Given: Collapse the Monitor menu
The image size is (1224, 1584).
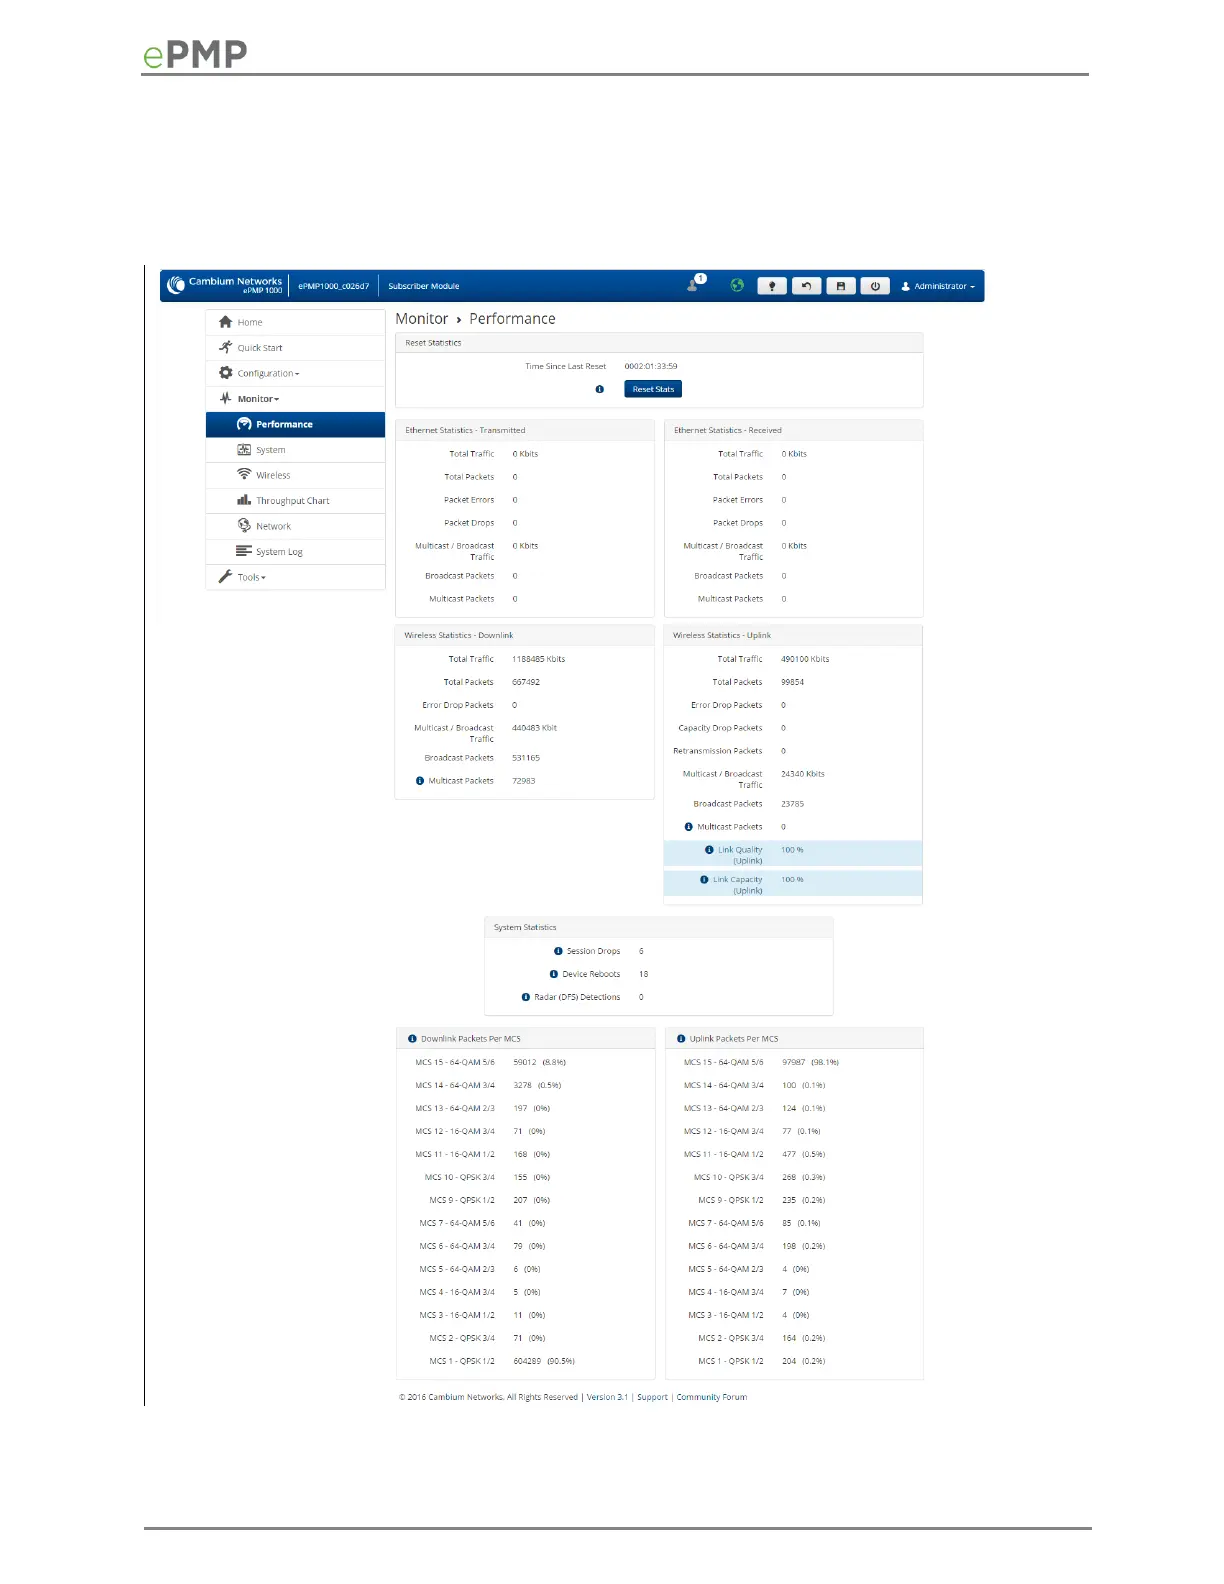Looking at the screenshot, I should (x=295, y=399).
